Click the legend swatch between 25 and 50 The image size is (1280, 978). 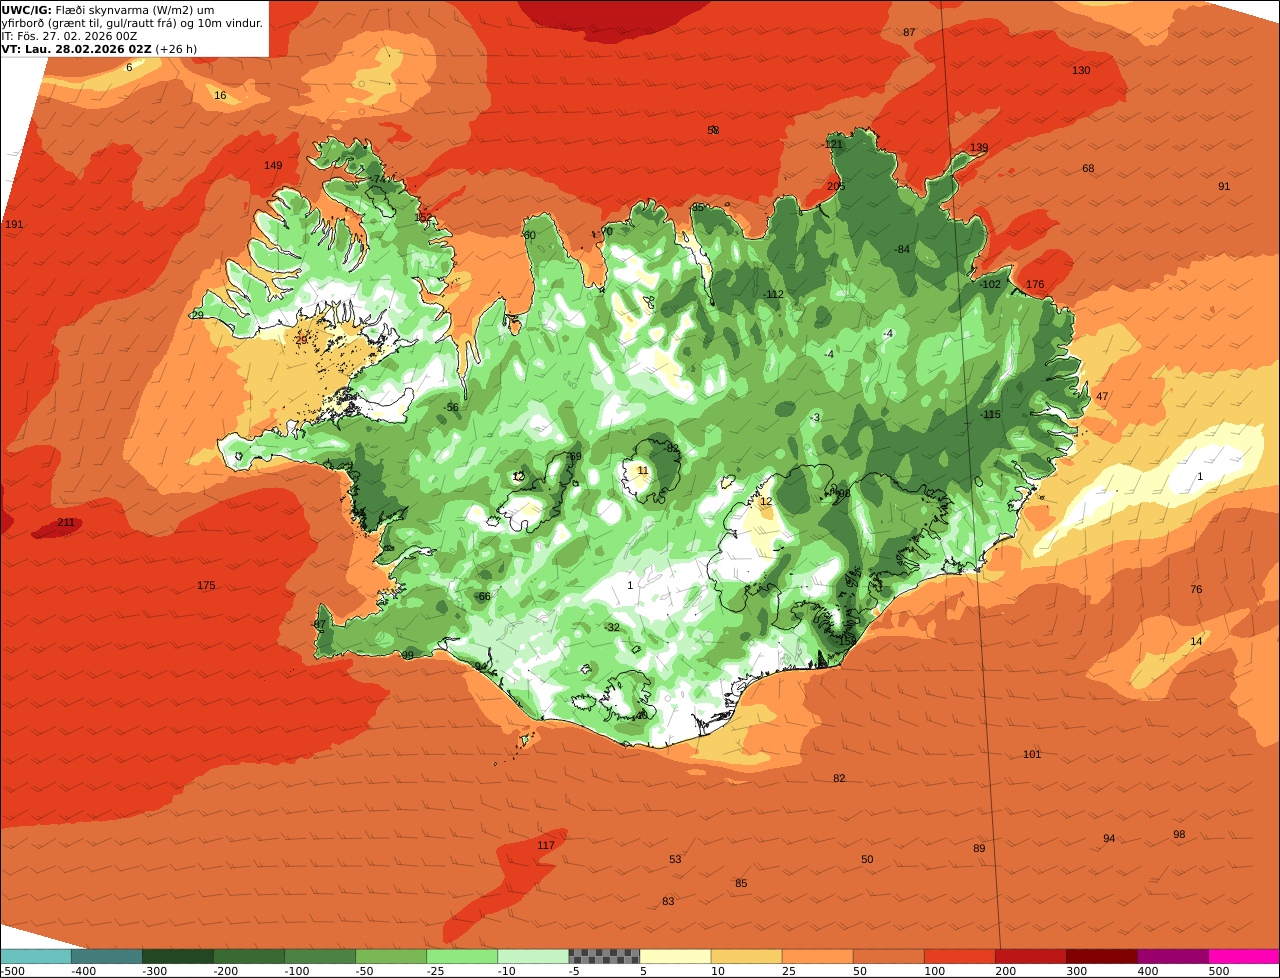click(x=817, y=956)
